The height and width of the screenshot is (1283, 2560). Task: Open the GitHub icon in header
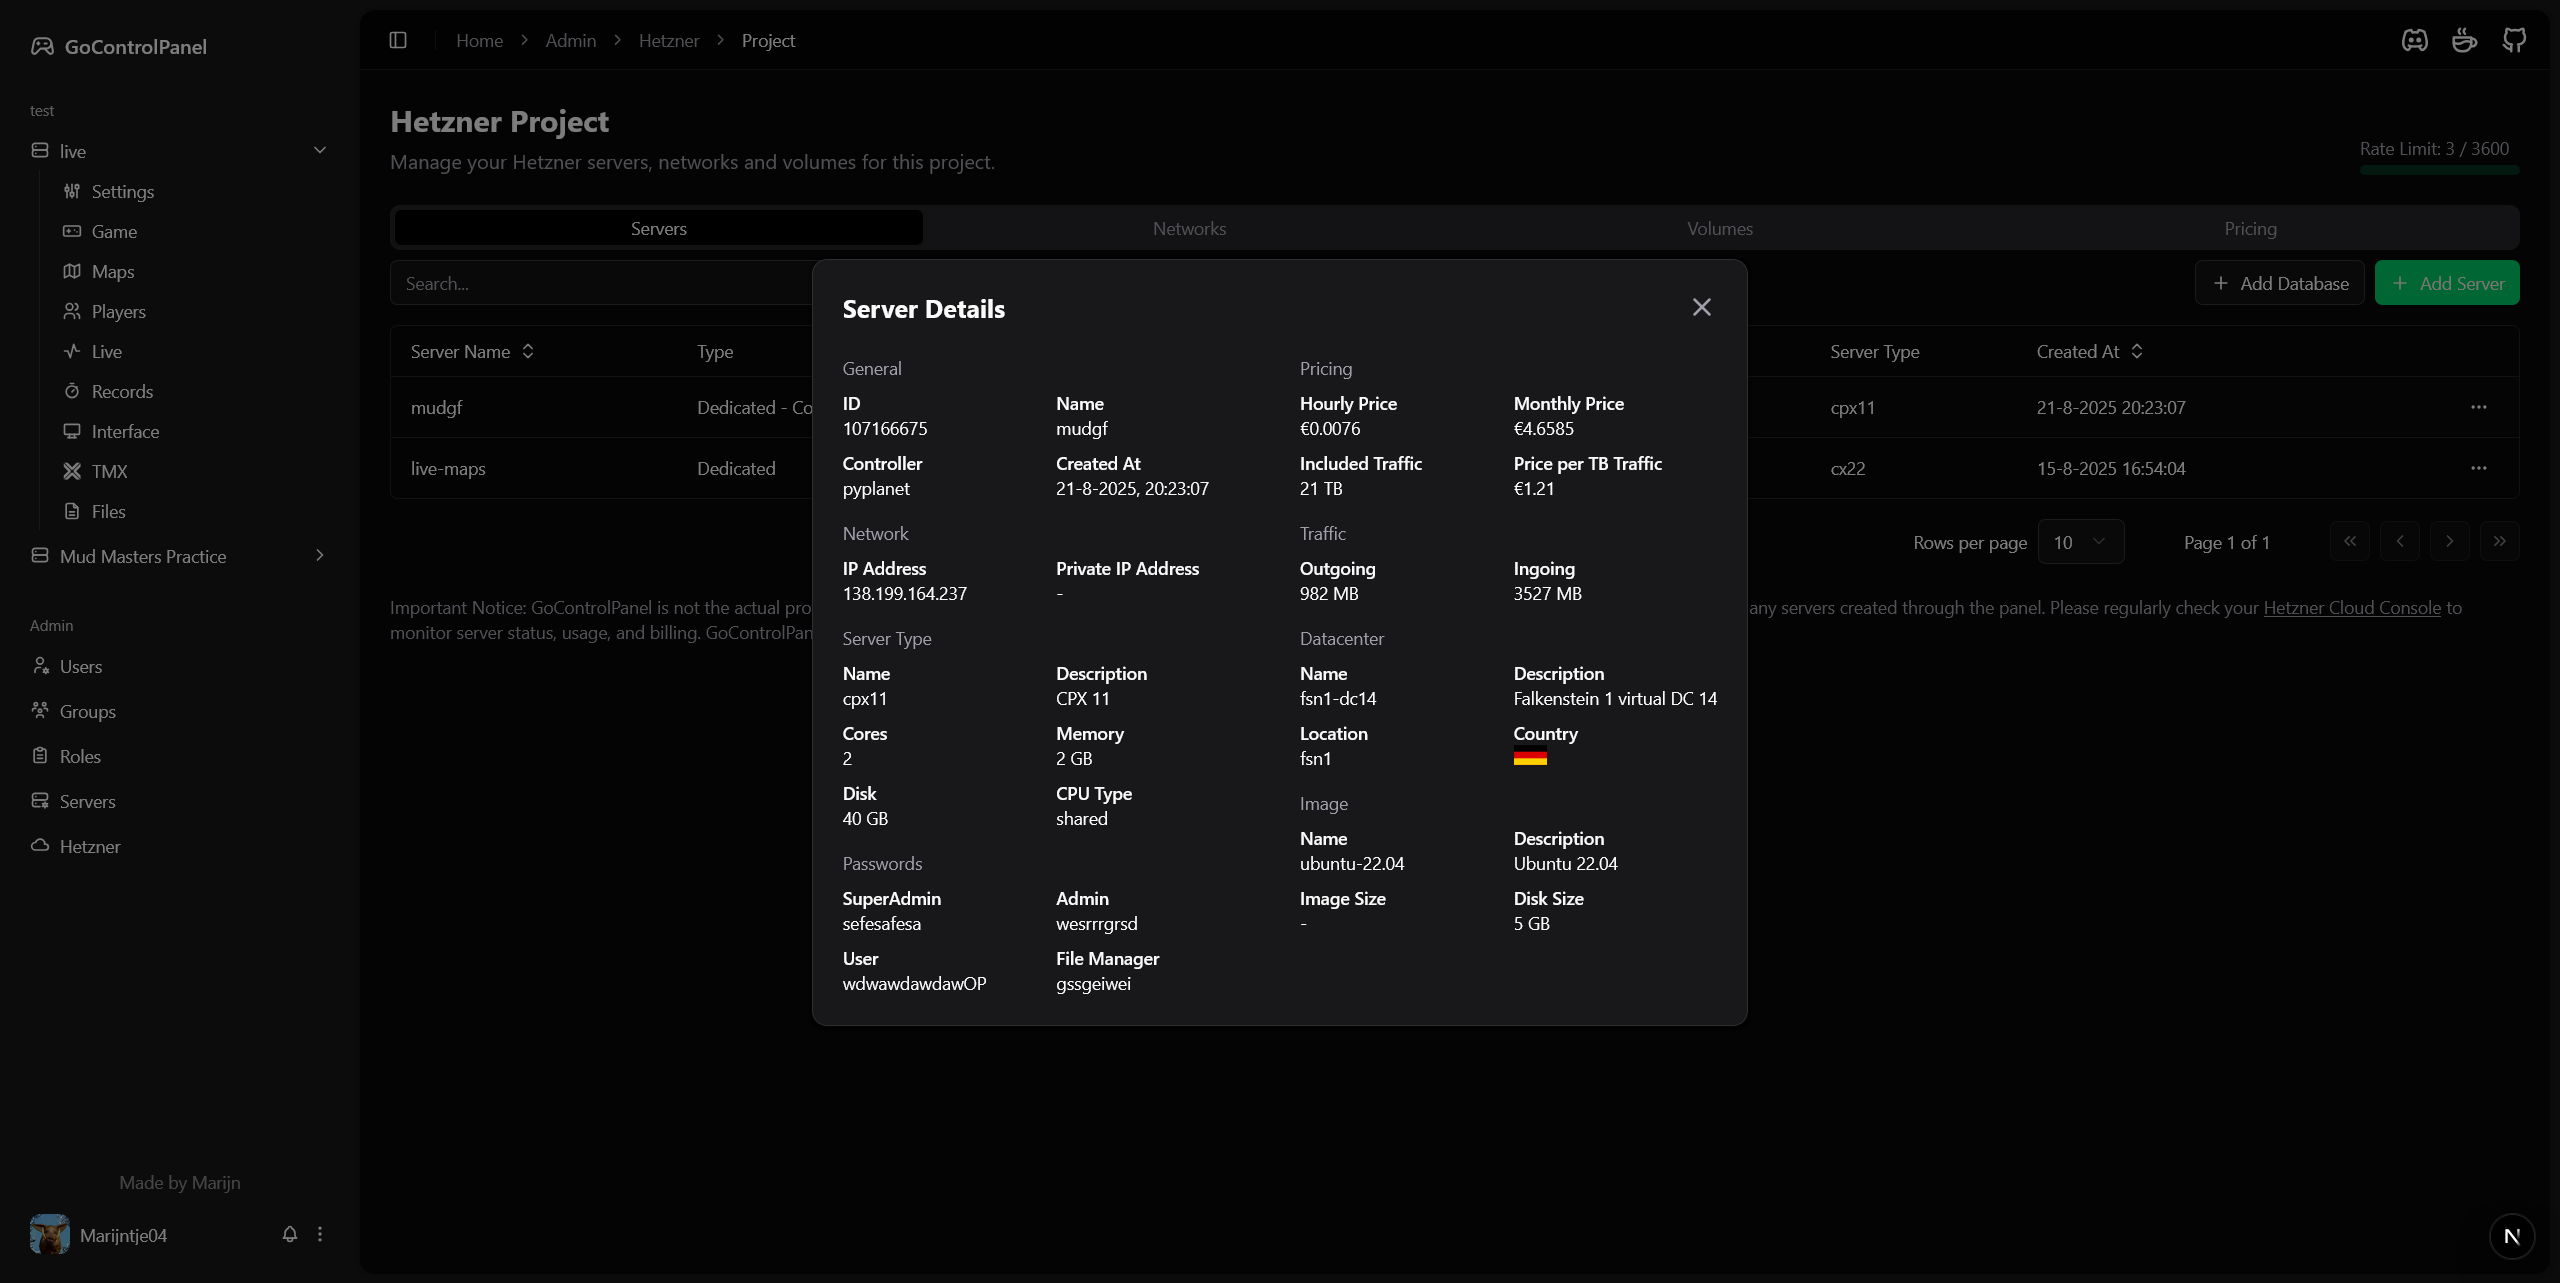point(2514,40)
